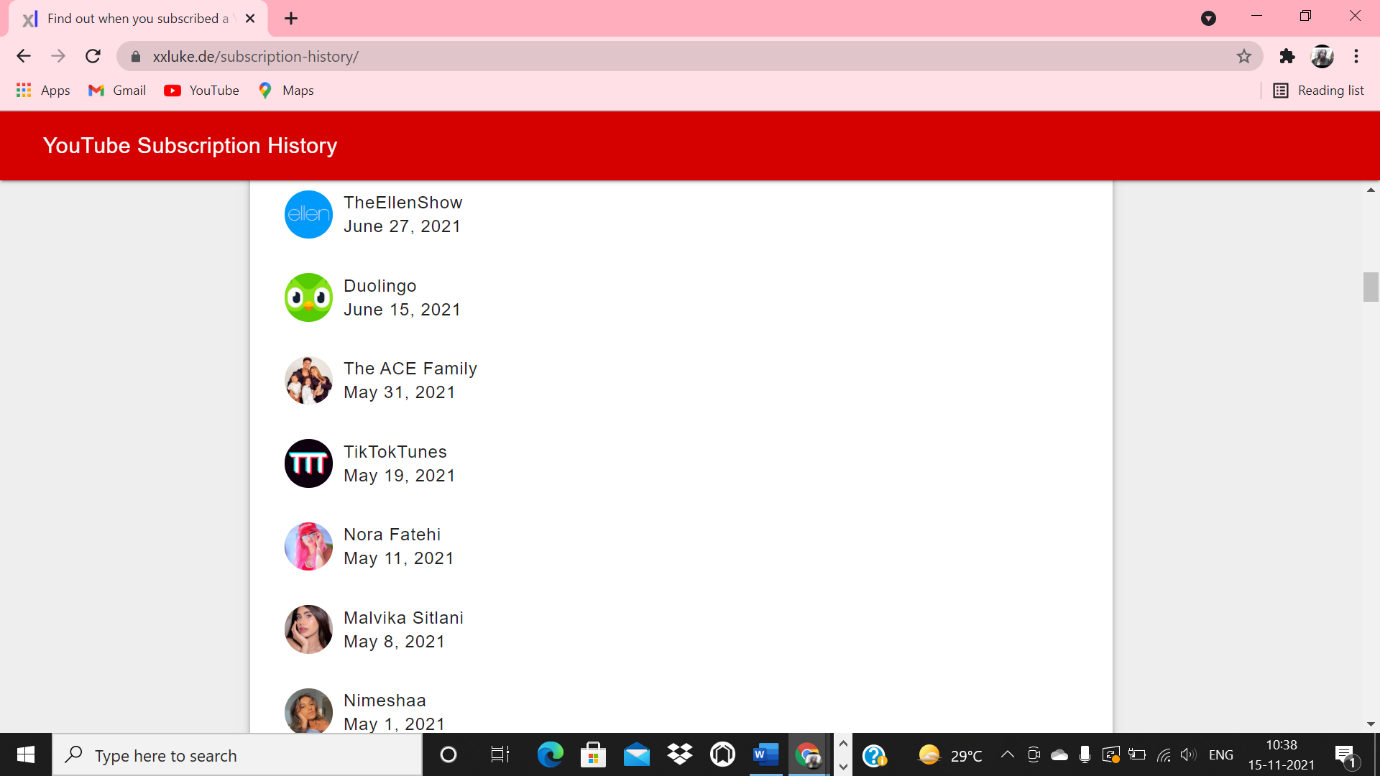The width and height of the screenshot is (1380, 776).
Task: Open the Wi-Fi network tray icon
Action: click(x=1163, y=755)
